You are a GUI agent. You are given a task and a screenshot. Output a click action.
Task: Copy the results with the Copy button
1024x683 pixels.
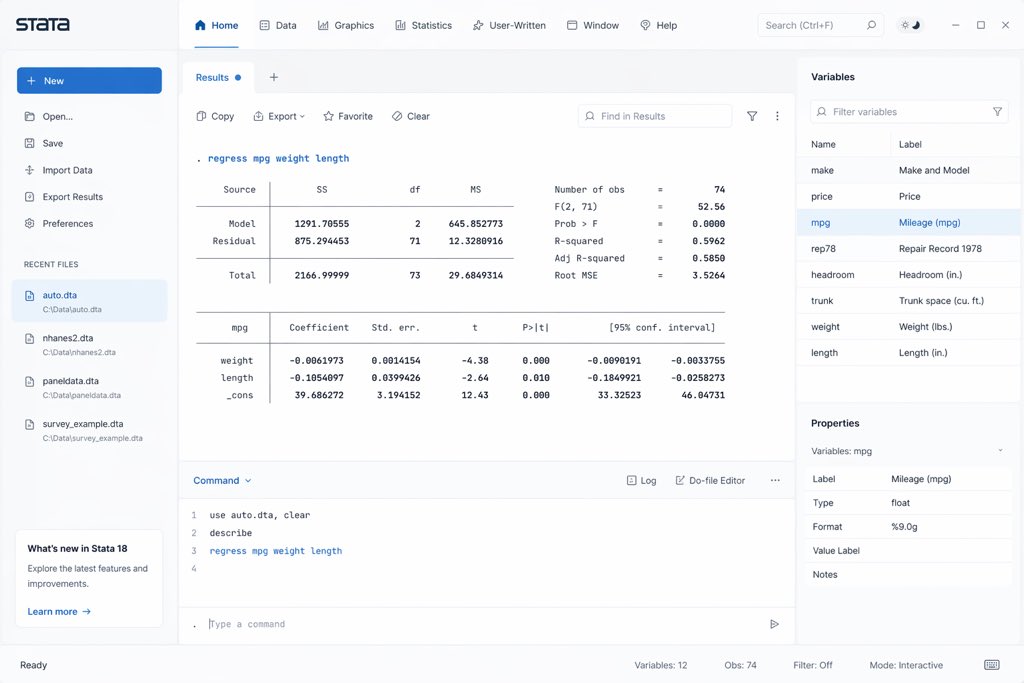(x=215, y=116)
